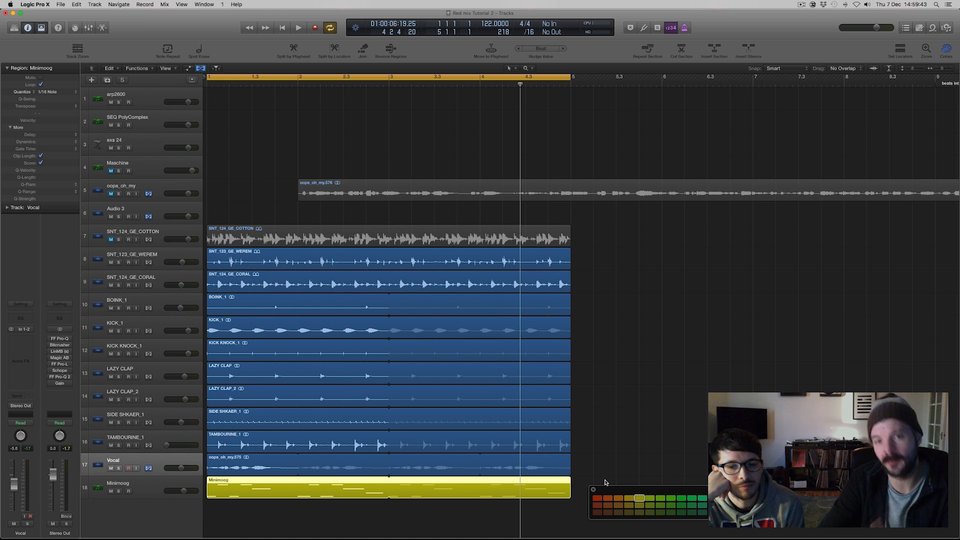The image size is (960, 540).
Task: Open tracks area View dropdown menu
Action: tap(167, 69)
